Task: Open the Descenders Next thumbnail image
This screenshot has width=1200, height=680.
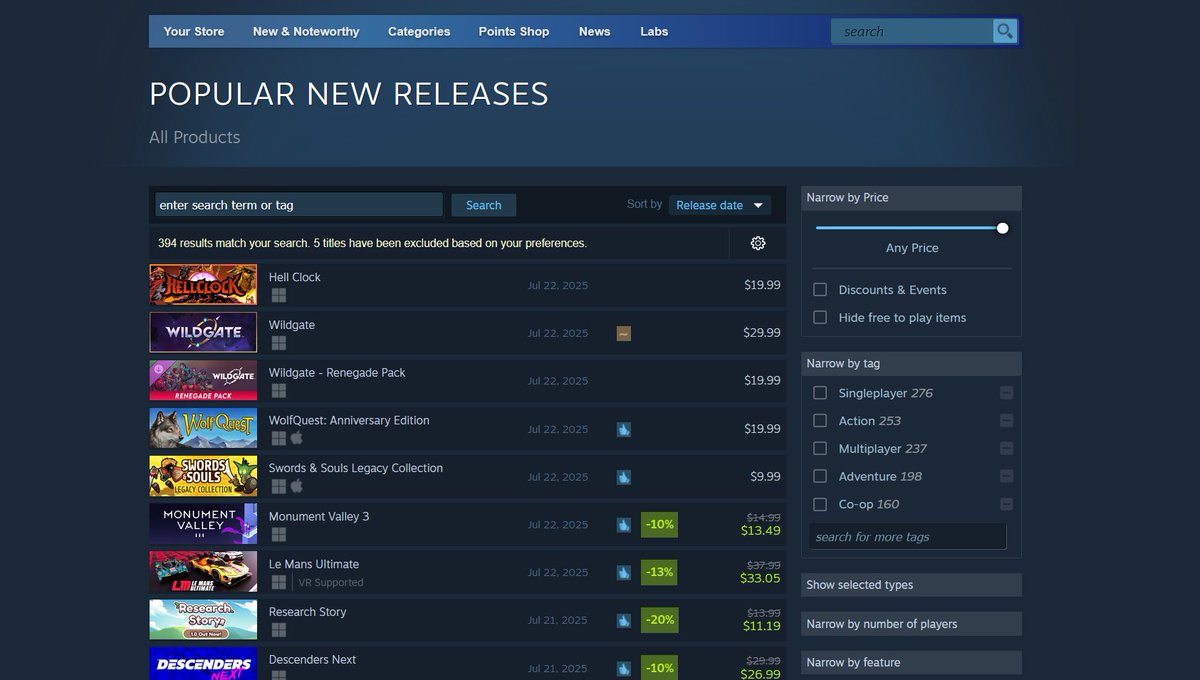Action: tap(203, 664)
